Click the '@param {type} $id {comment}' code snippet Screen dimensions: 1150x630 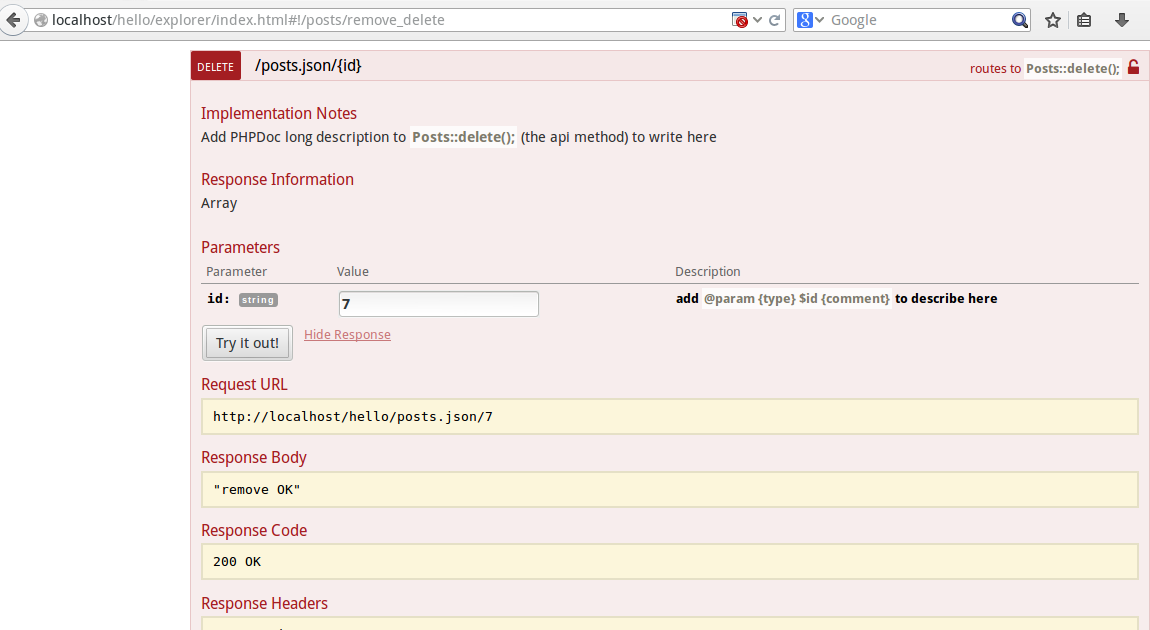pos(796,298)
